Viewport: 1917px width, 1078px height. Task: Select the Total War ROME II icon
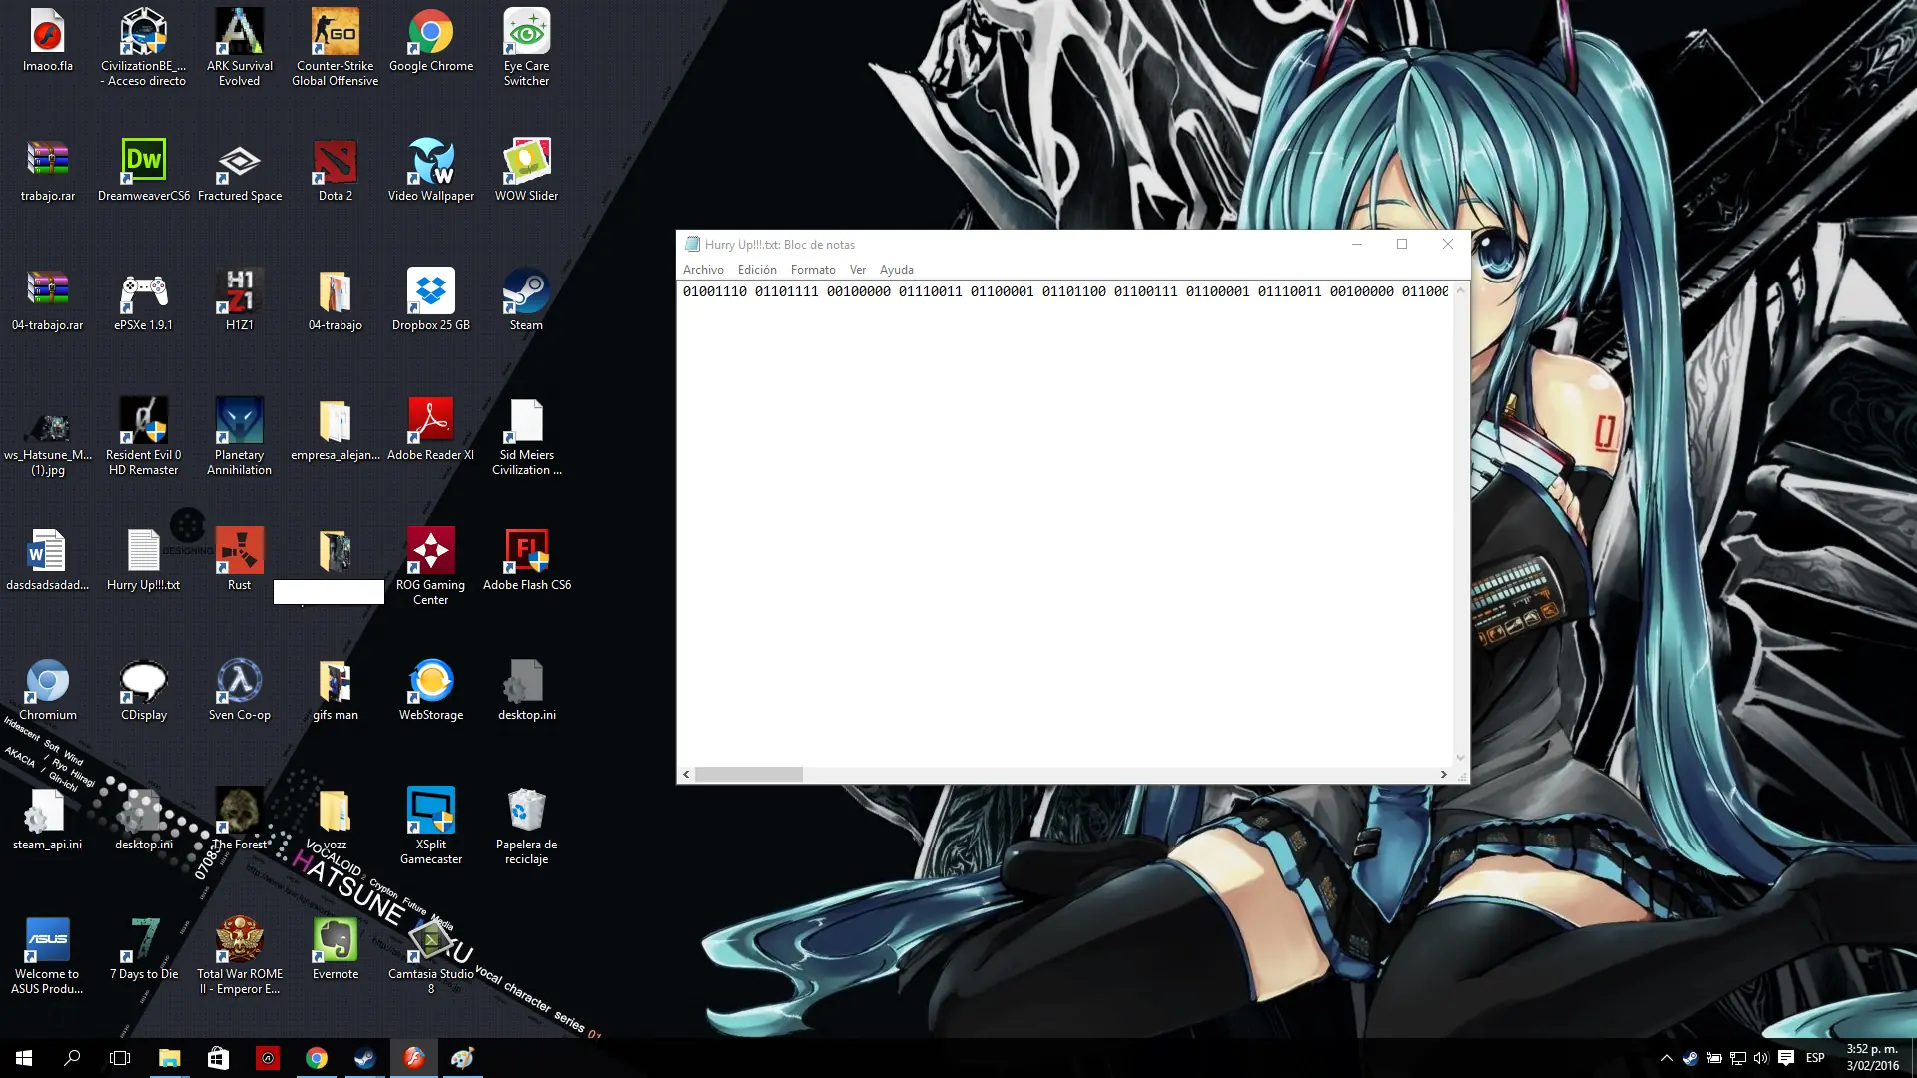(240, 956)
